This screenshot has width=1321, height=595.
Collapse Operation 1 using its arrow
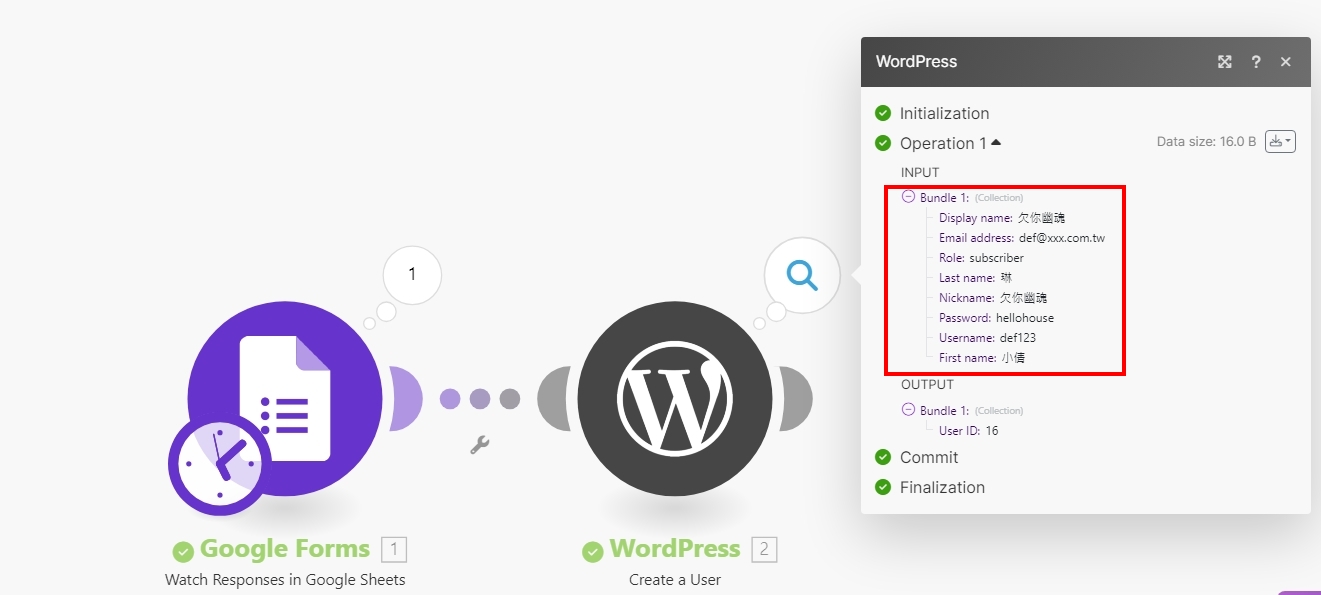pyautogui.click(x=994, y=142)
